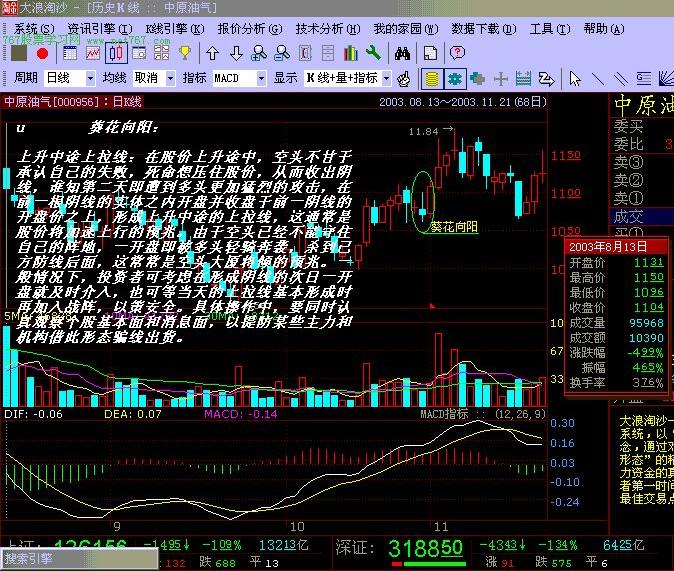Image resolution: width=674 pixels, height=571 pixels.
Task: Open the intraday line chart icon
Action: tap(93, 53)
